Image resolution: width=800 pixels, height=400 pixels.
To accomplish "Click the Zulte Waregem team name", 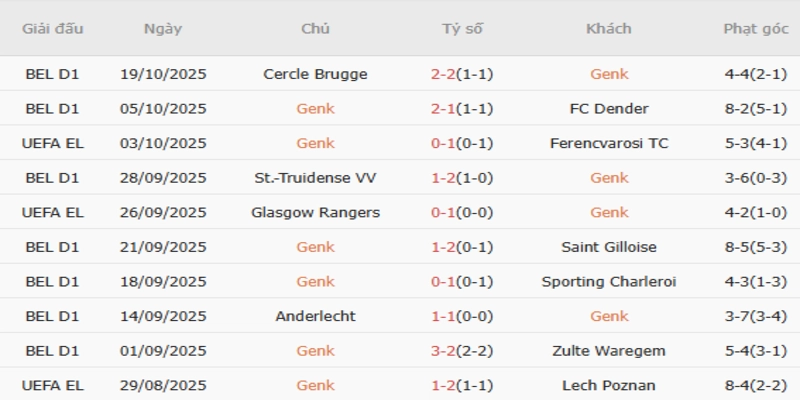I will 609,351.
